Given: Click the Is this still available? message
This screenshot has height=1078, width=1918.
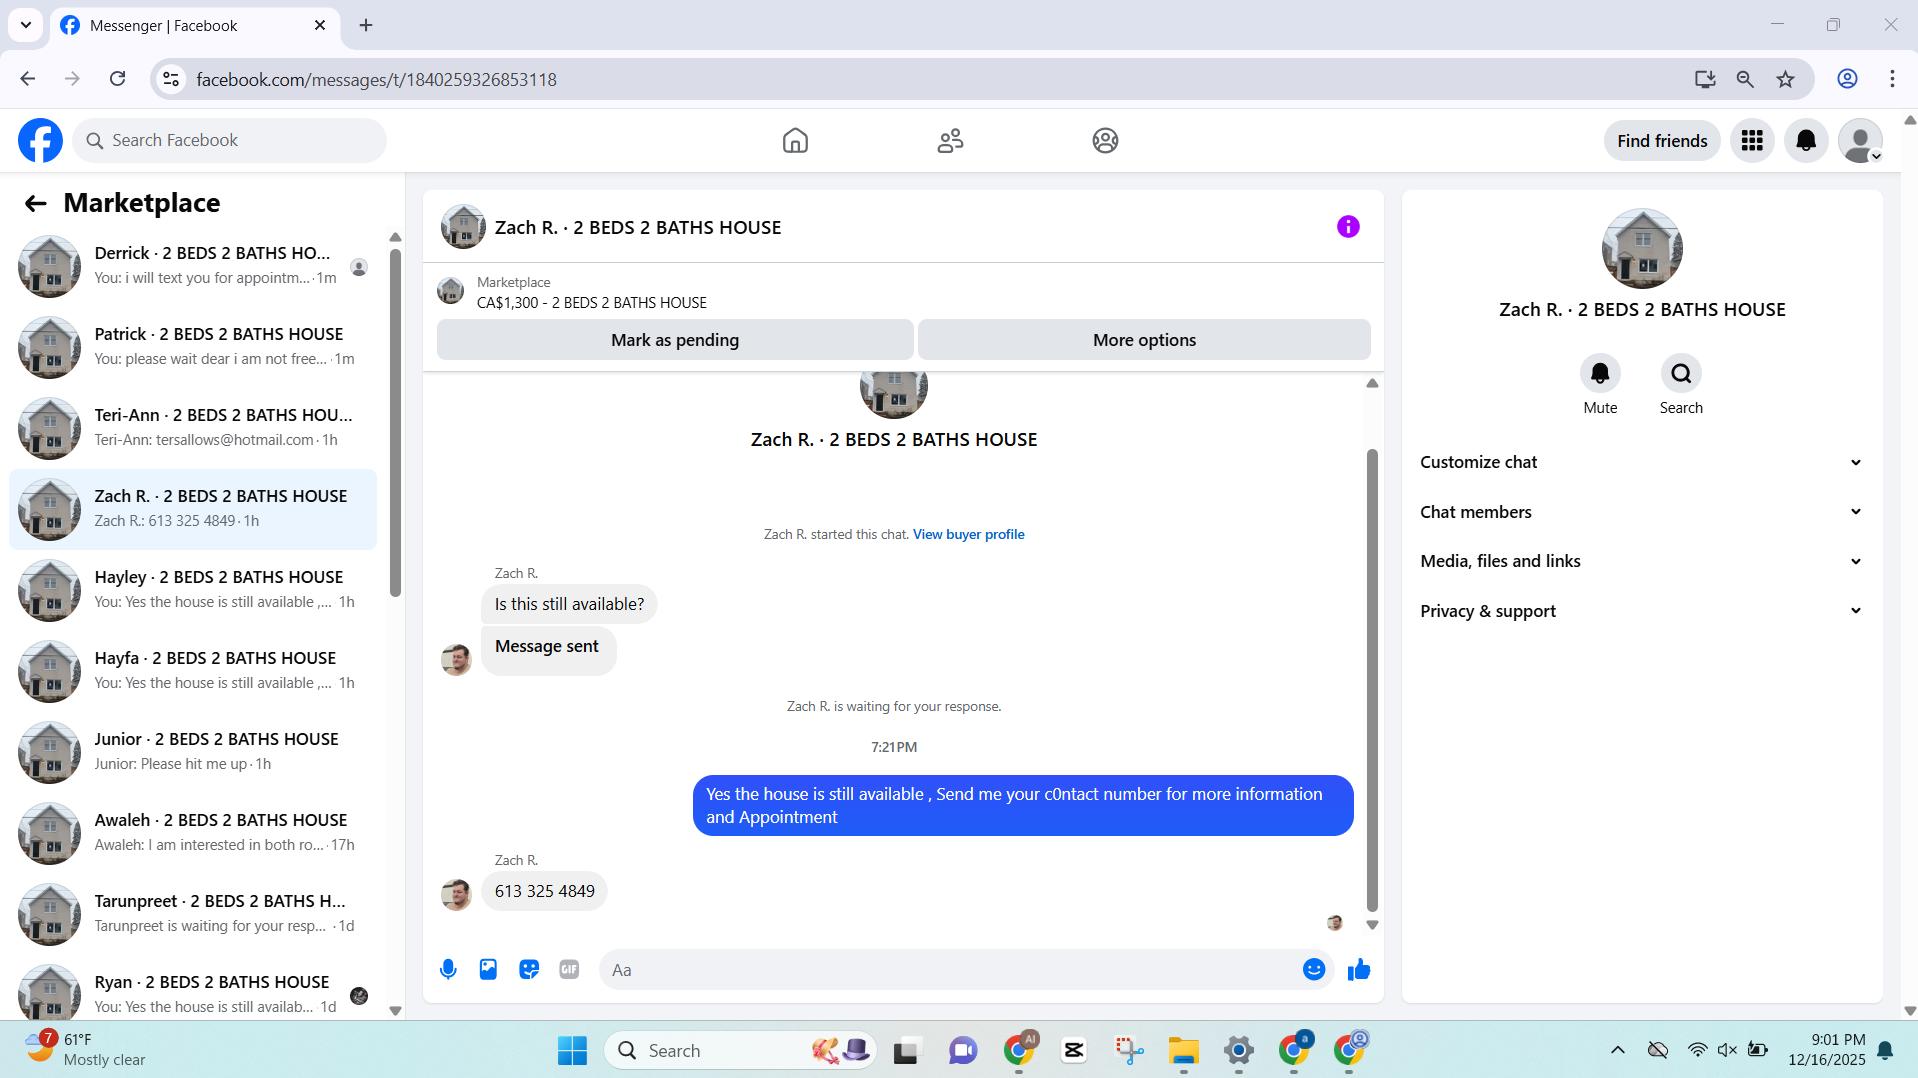Looking at the screenshot, I should coord(569,605).
